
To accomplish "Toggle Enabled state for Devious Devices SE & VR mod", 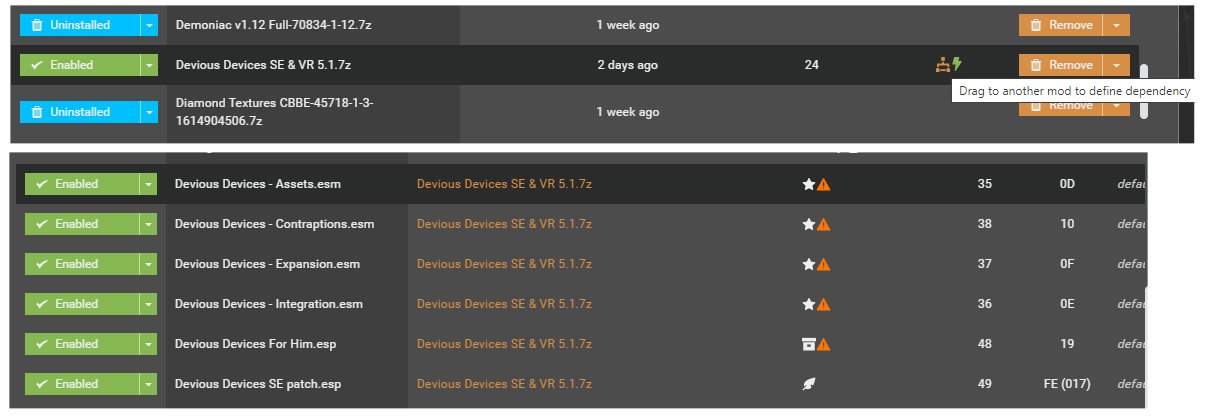I will (78, 65).
